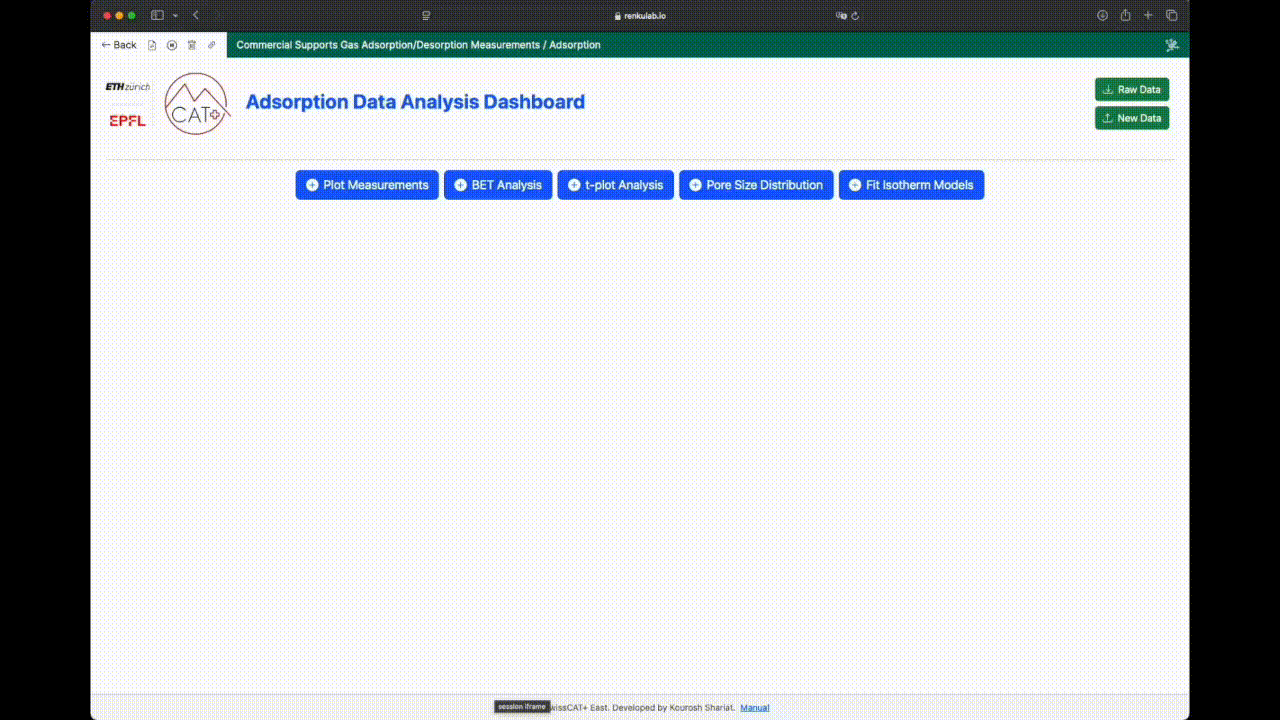Show Safari tab overview
This screenshot has height=720, width=1280.
pos(1172,15)
